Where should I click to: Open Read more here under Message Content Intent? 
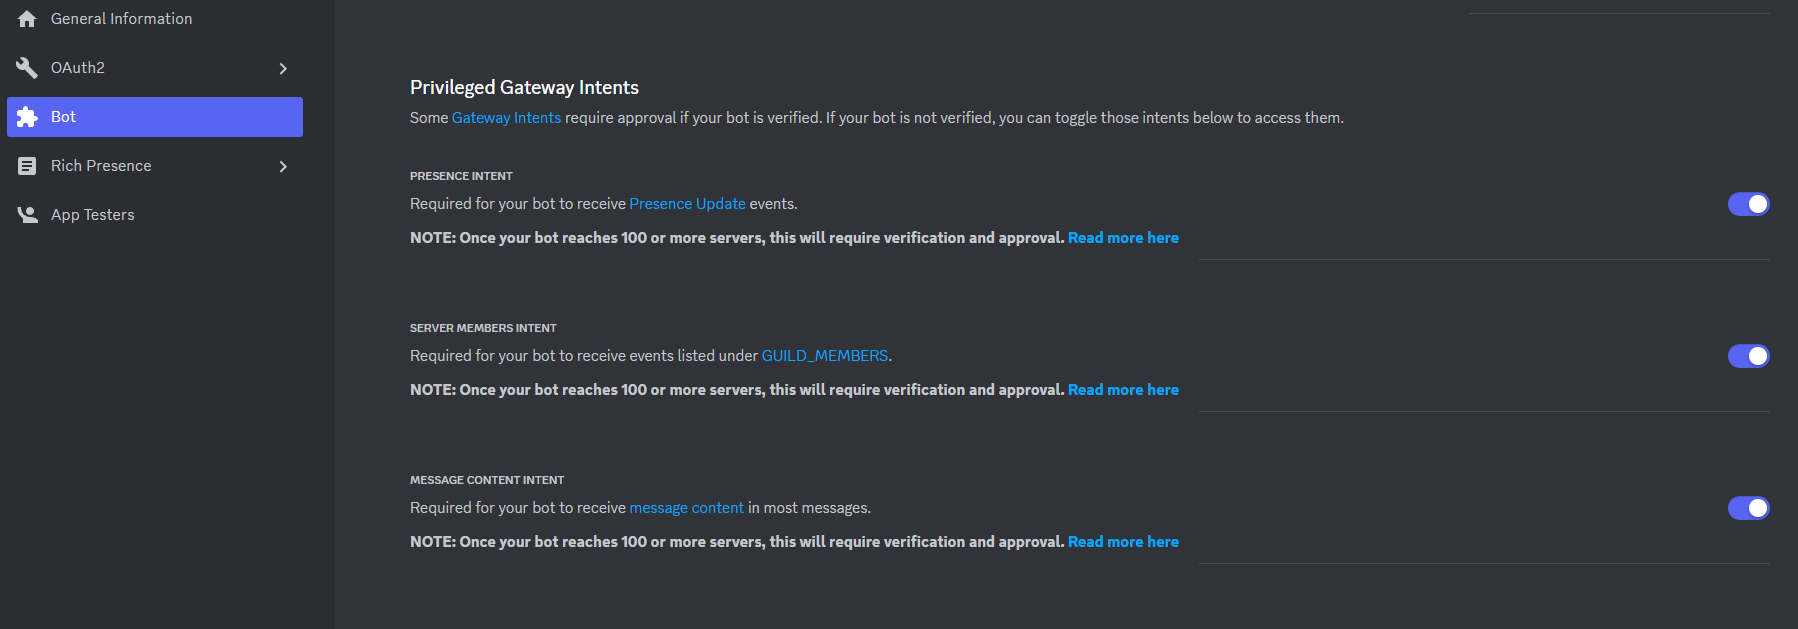[1123, 541]
